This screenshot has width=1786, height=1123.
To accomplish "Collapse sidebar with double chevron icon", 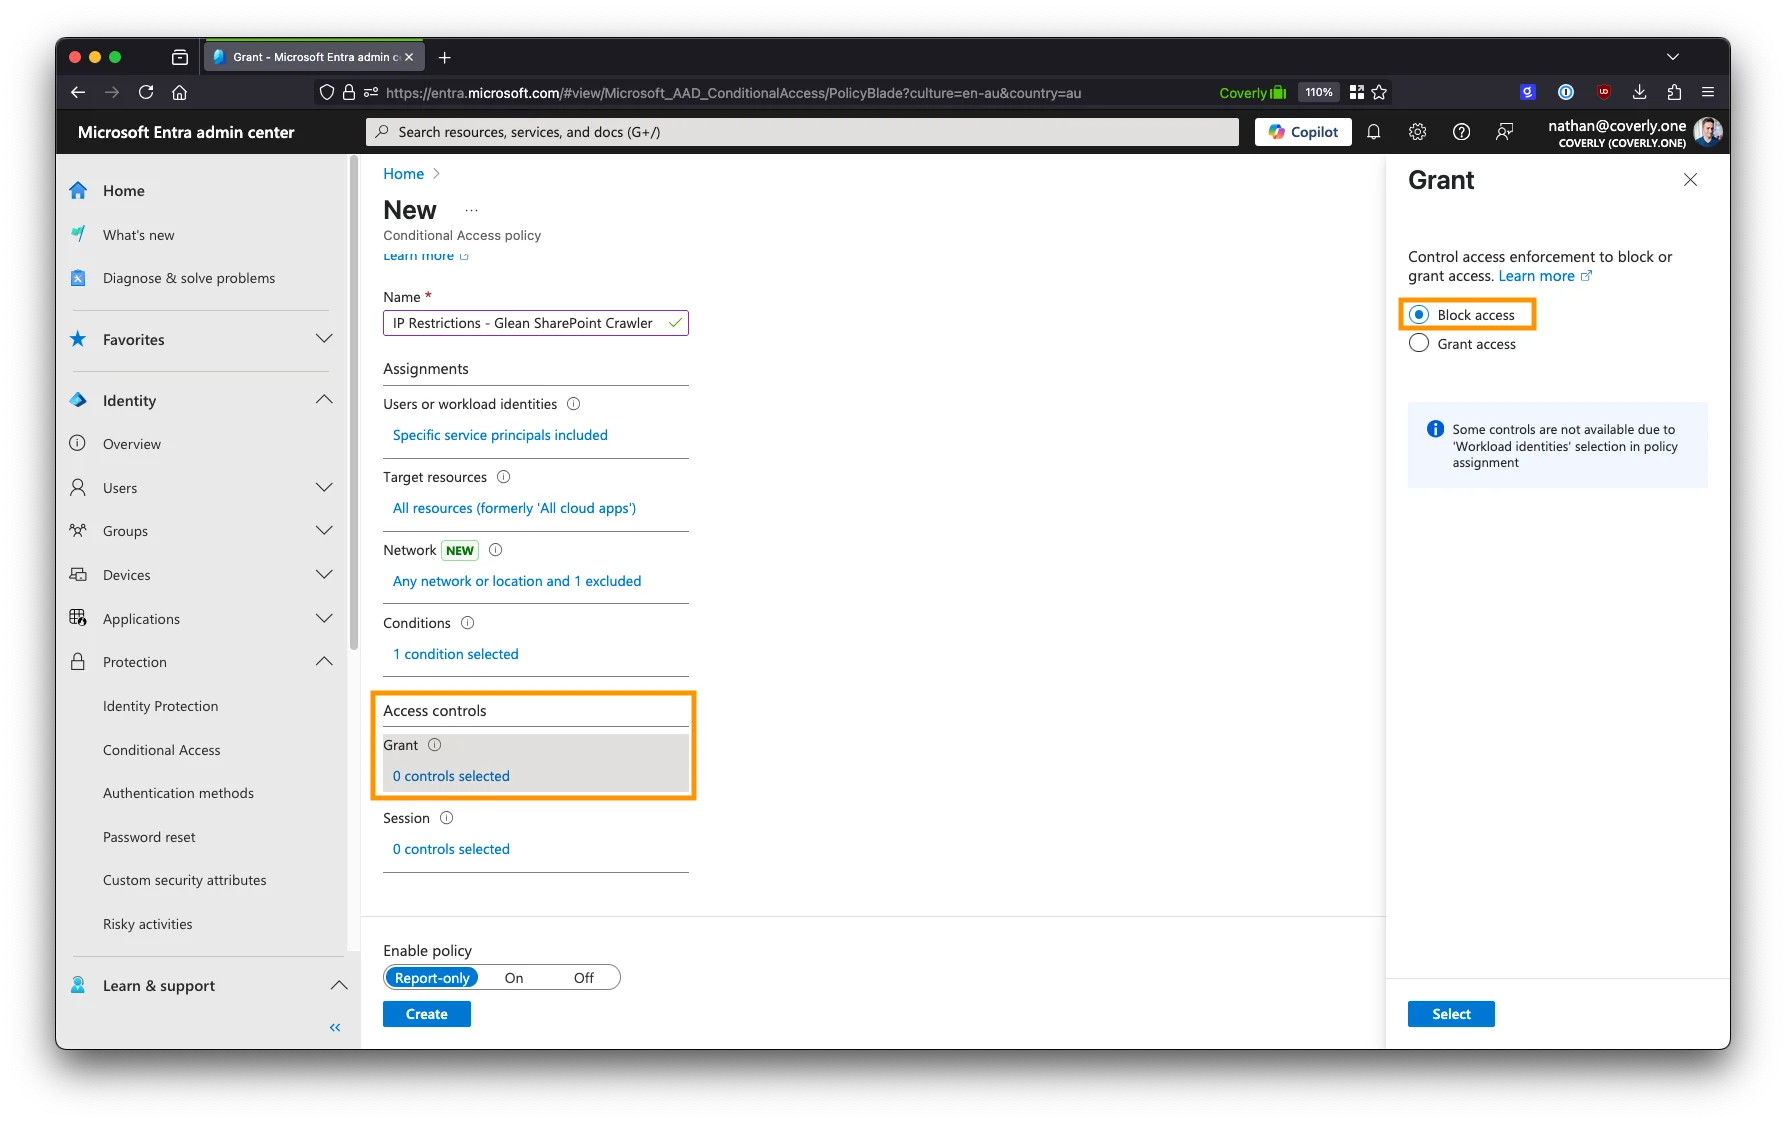I will tap(335, 1027).
